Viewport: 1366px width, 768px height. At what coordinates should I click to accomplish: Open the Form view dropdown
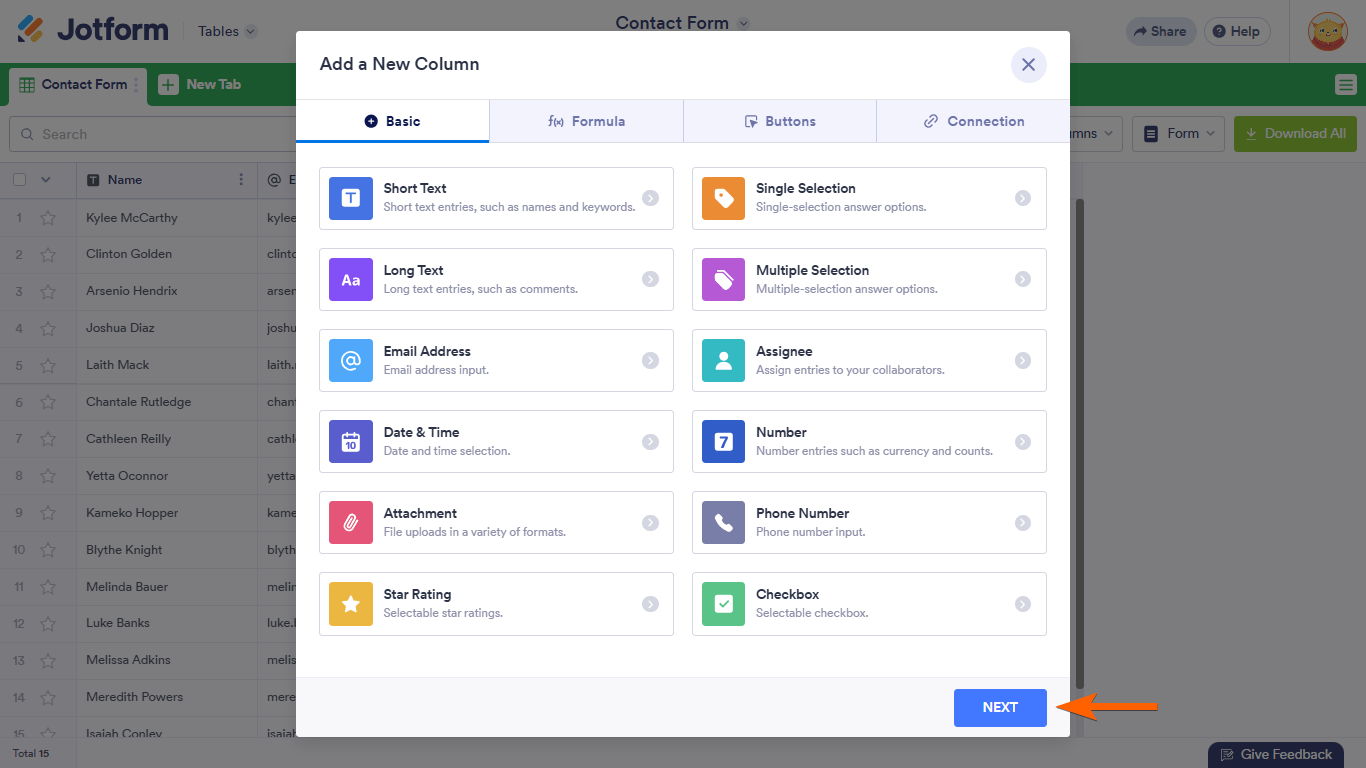[1180, 134]
